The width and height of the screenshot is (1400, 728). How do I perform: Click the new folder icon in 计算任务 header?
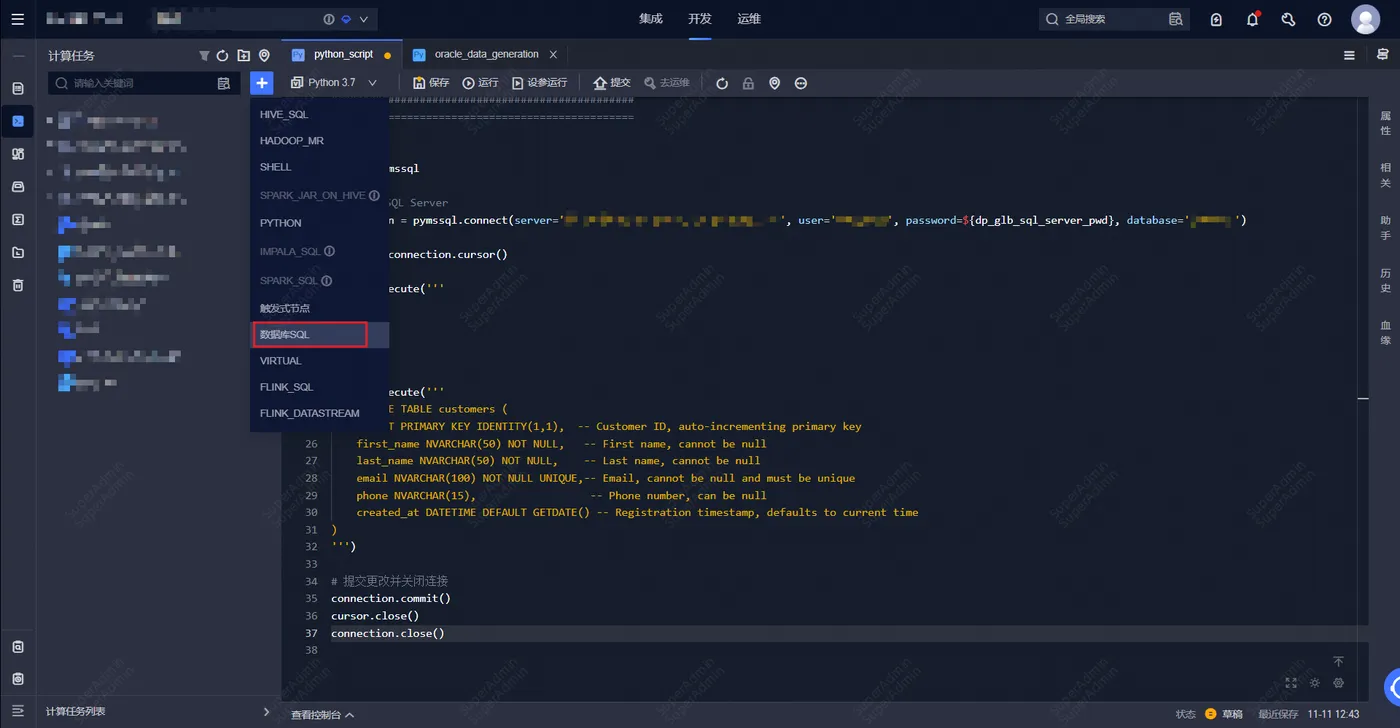pyautogui.click(x=243, y=56)
